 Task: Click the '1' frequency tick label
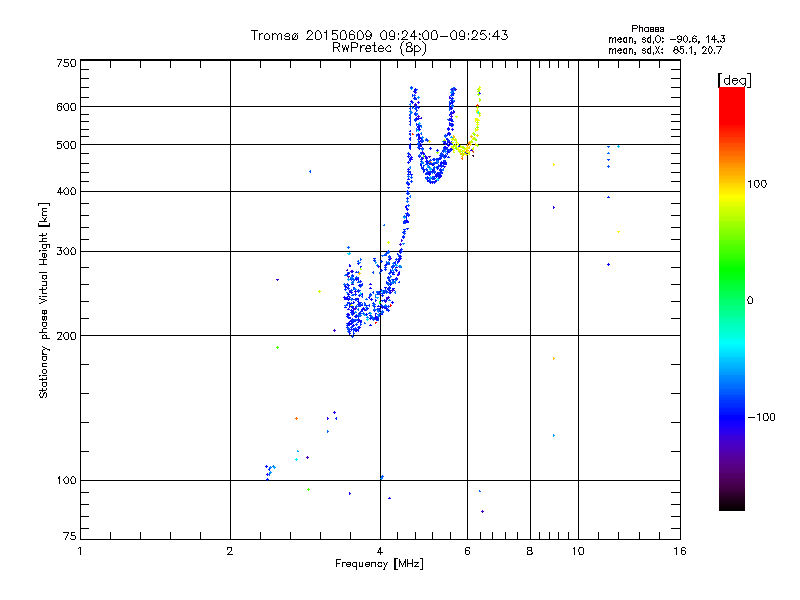(80, 551)
